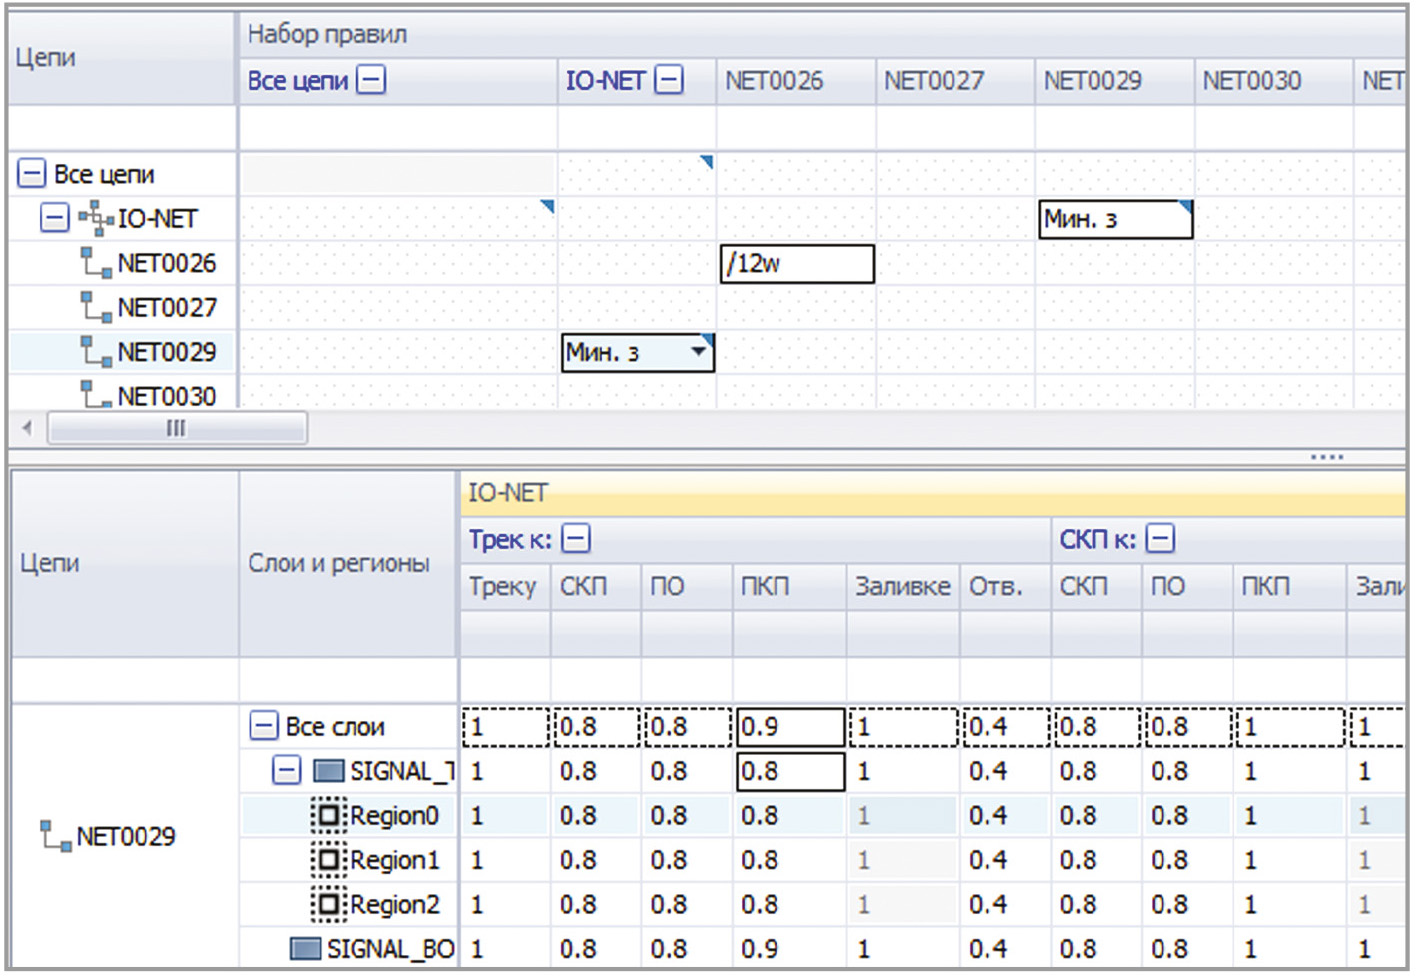
Task: Click the '/12w' cell in NET0026 row
Action: [x=797, y=264]
